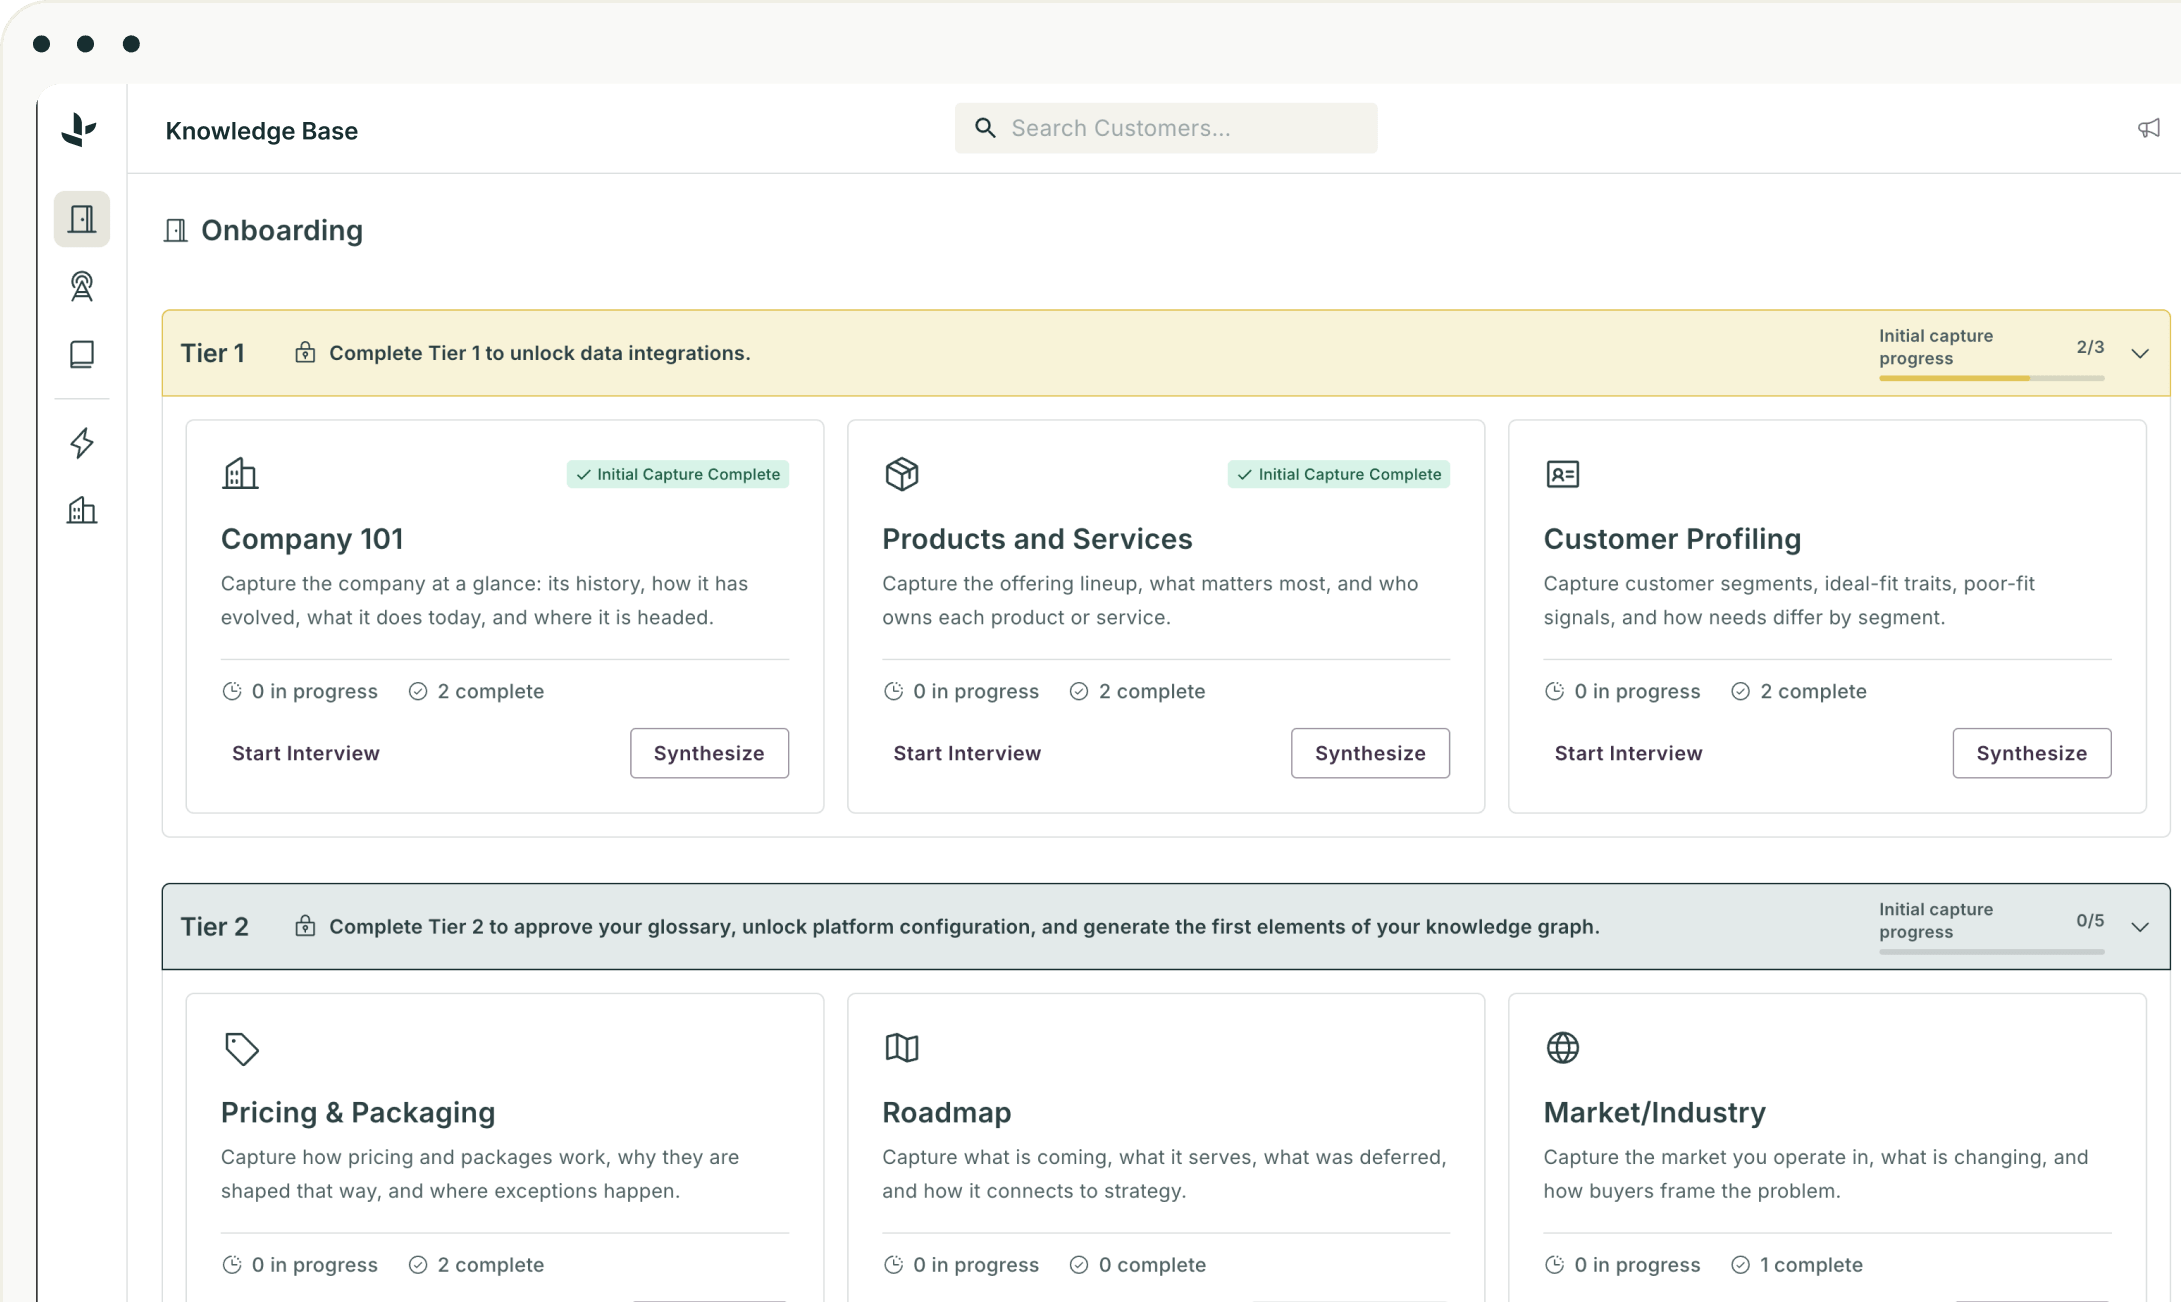Click the Tier 1 lock icon

305,352
